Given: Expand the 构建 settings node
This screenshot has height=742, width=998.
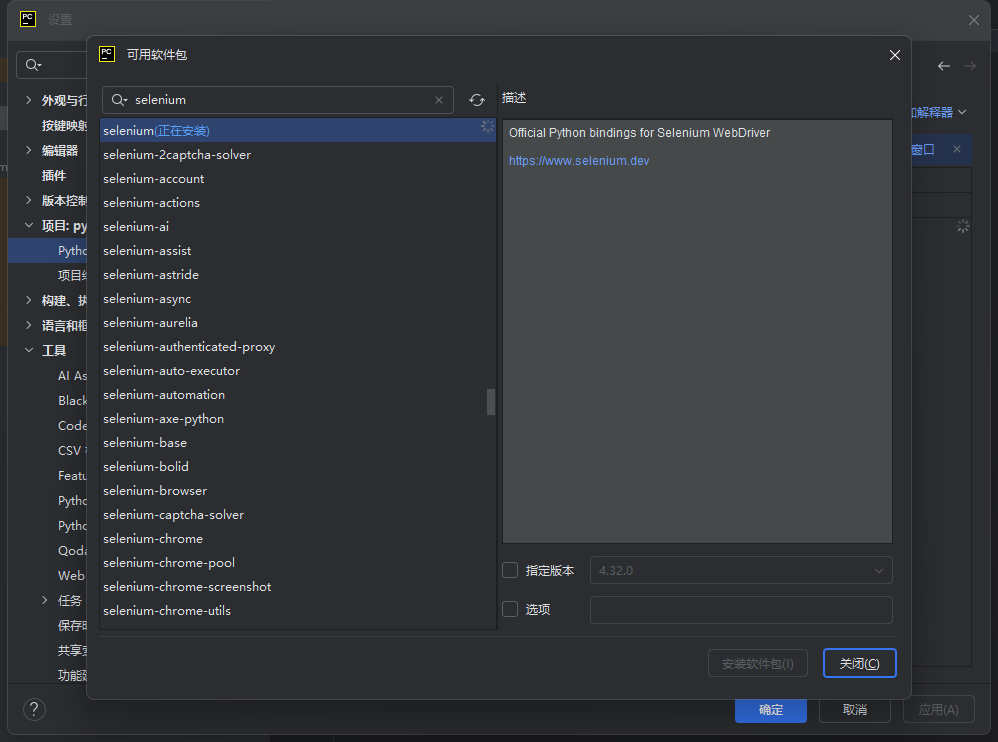Looking at the screenshot, I should 29,300.
